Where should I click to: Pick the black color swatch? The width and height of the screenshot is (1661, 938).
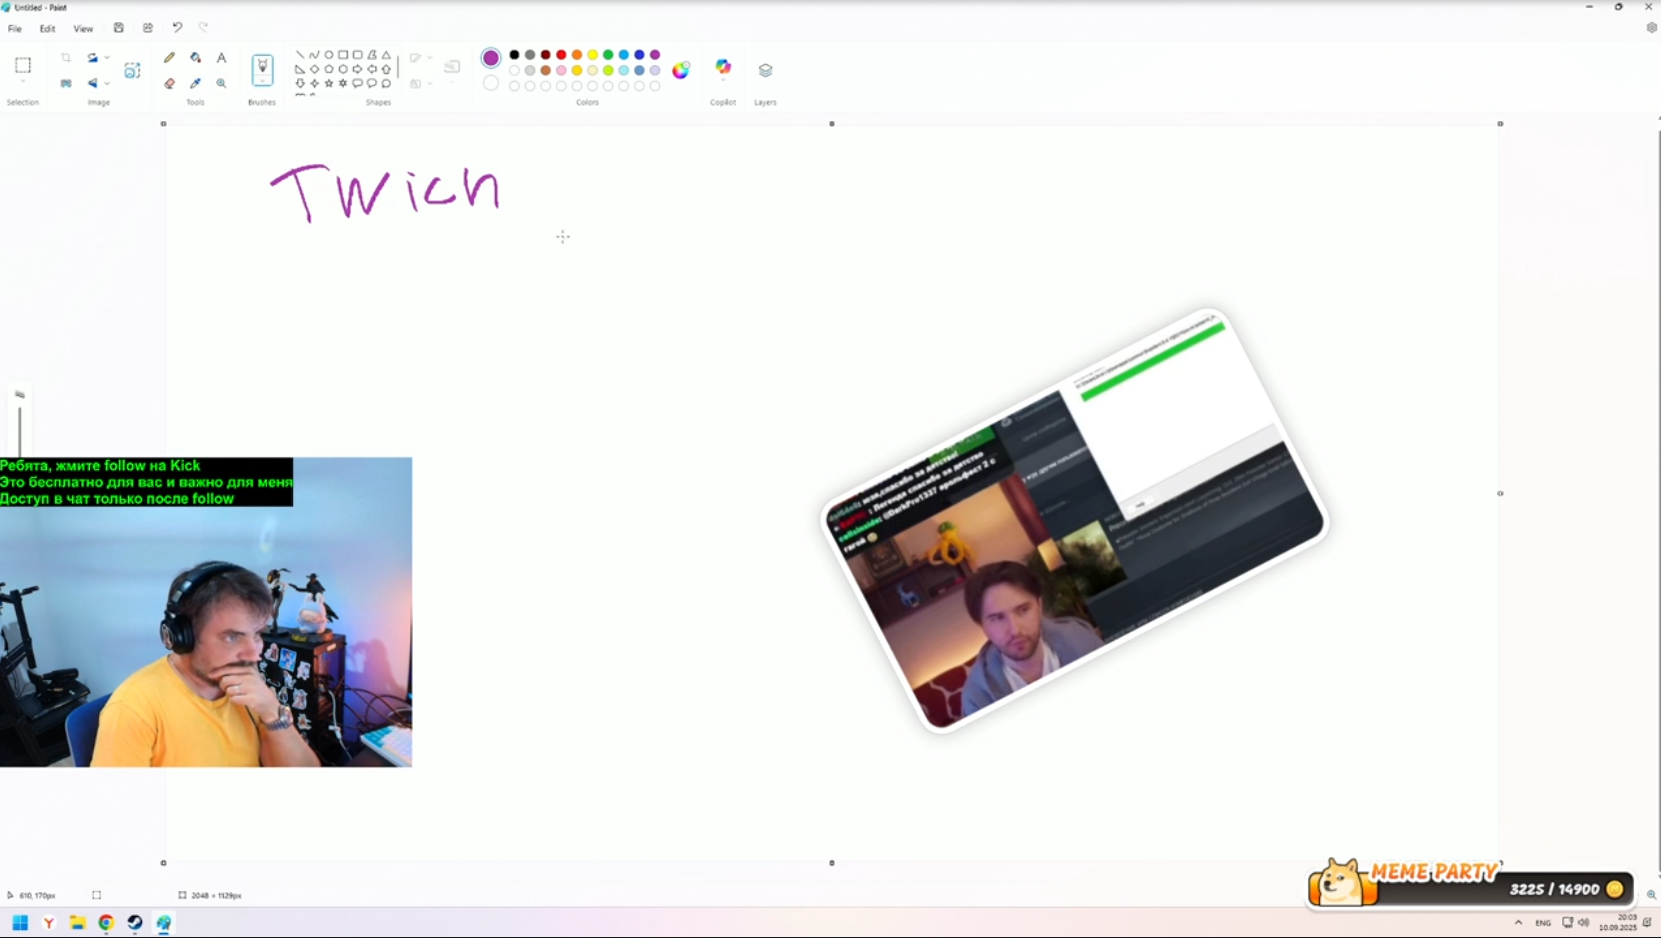click(515, 55)
